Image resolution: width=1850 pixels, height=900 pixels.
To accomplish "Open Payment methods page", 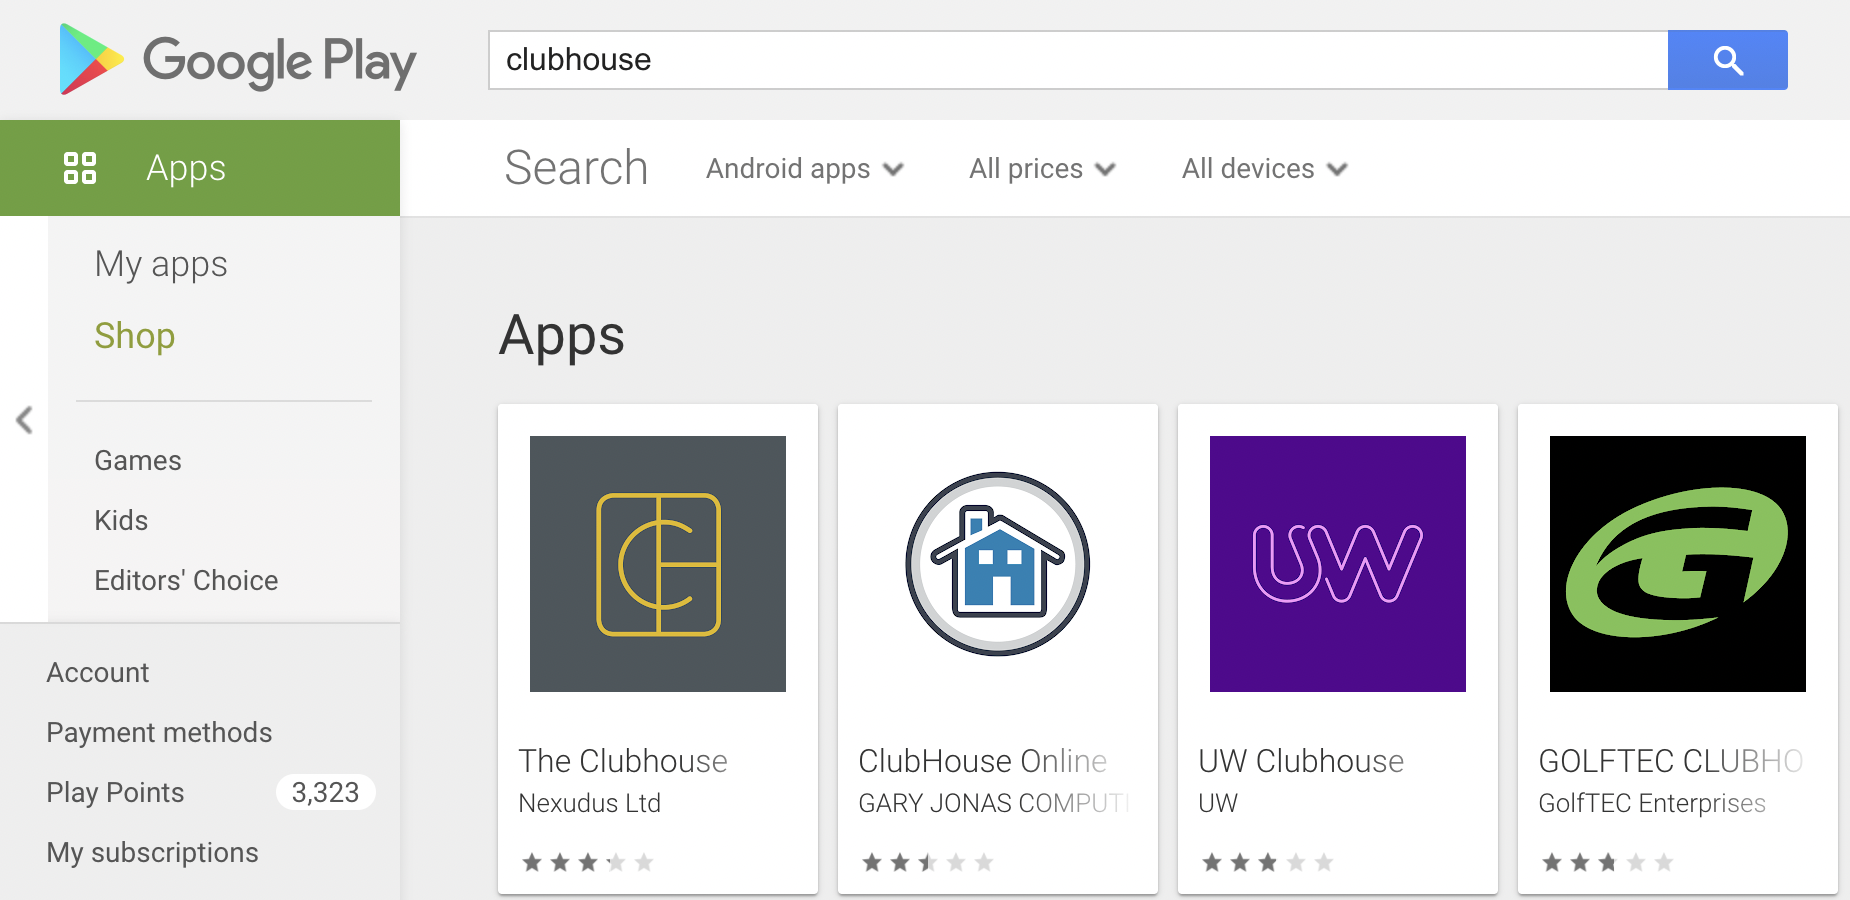I will [x=159, y=732].
